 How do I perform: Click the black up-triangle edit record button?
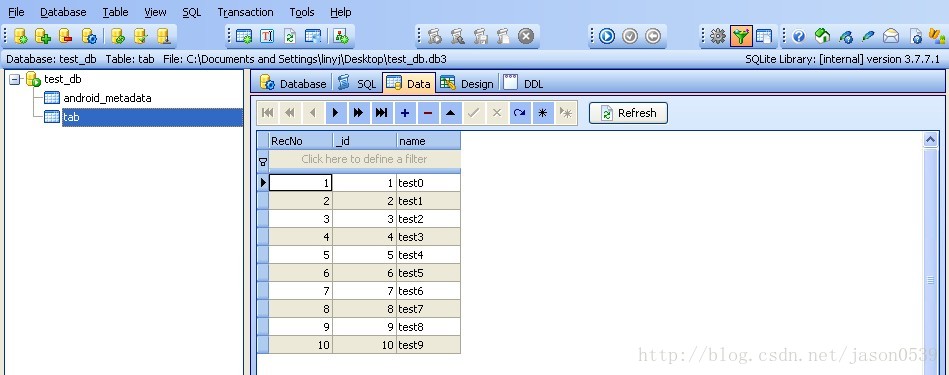tap(450, 113)
